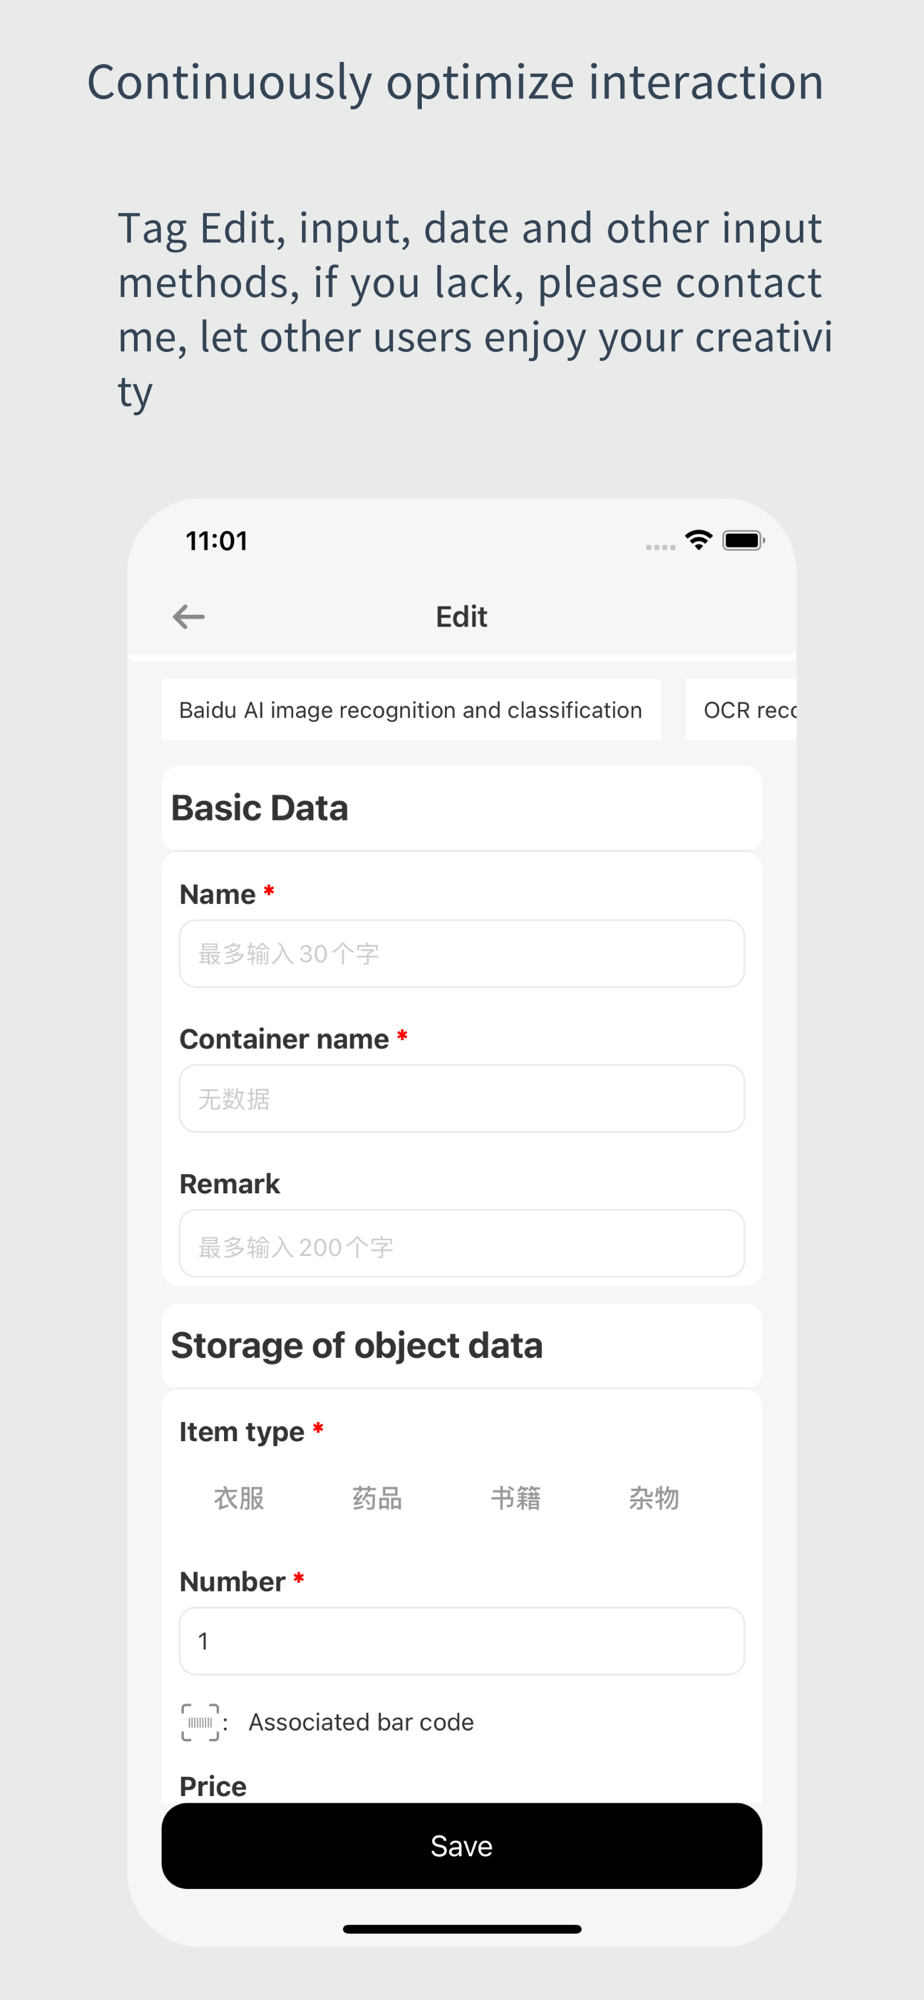This screenshot has height=2000, width=924.
Task: Tap the Wi-Fi status icon
Action: pos(698,540)
